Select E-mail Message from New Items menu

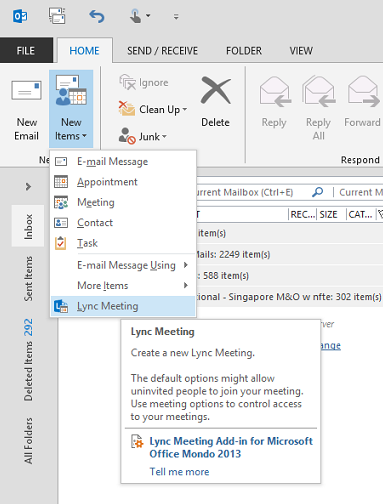click(x=123, y=162)
